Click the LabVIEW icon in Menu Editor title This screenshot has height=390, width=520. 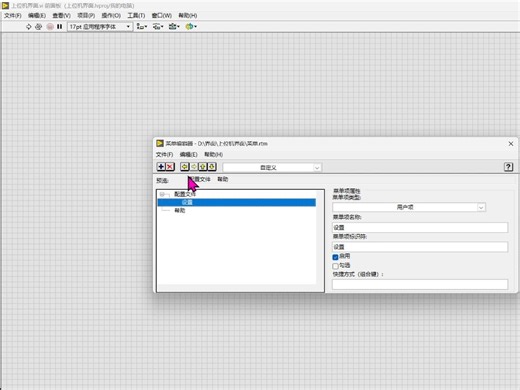point(160,143)
